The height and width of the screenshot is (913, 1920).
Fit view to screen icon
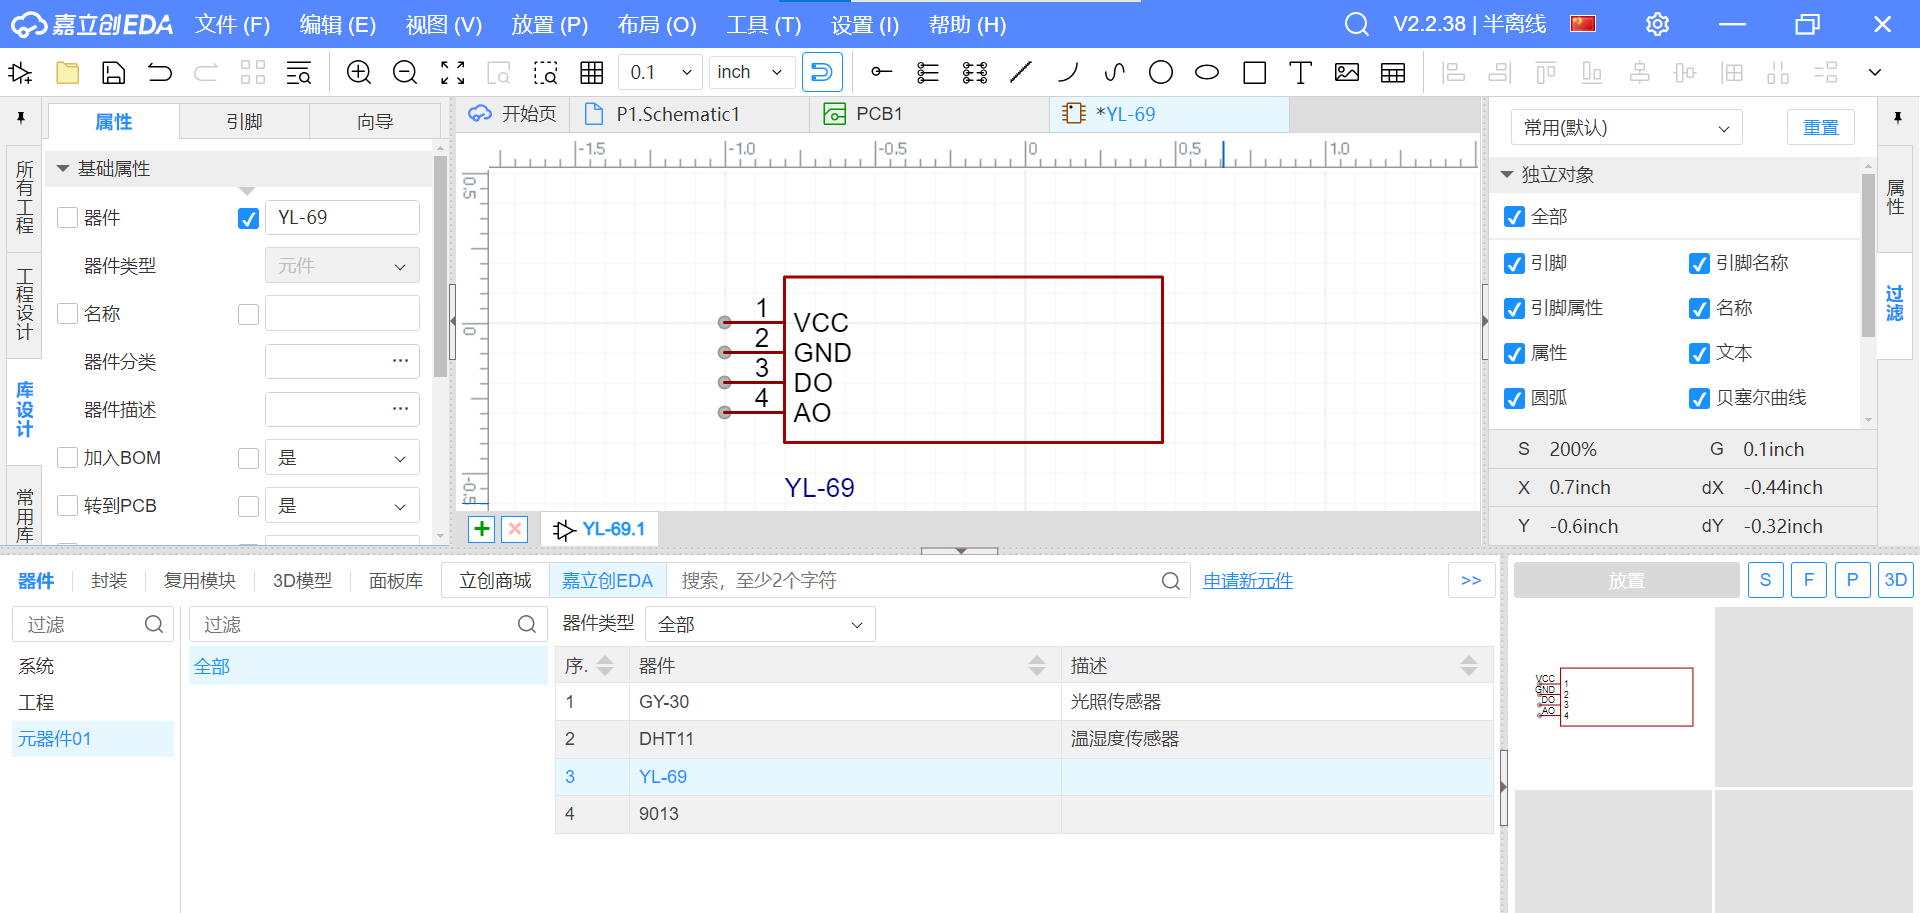453,72
